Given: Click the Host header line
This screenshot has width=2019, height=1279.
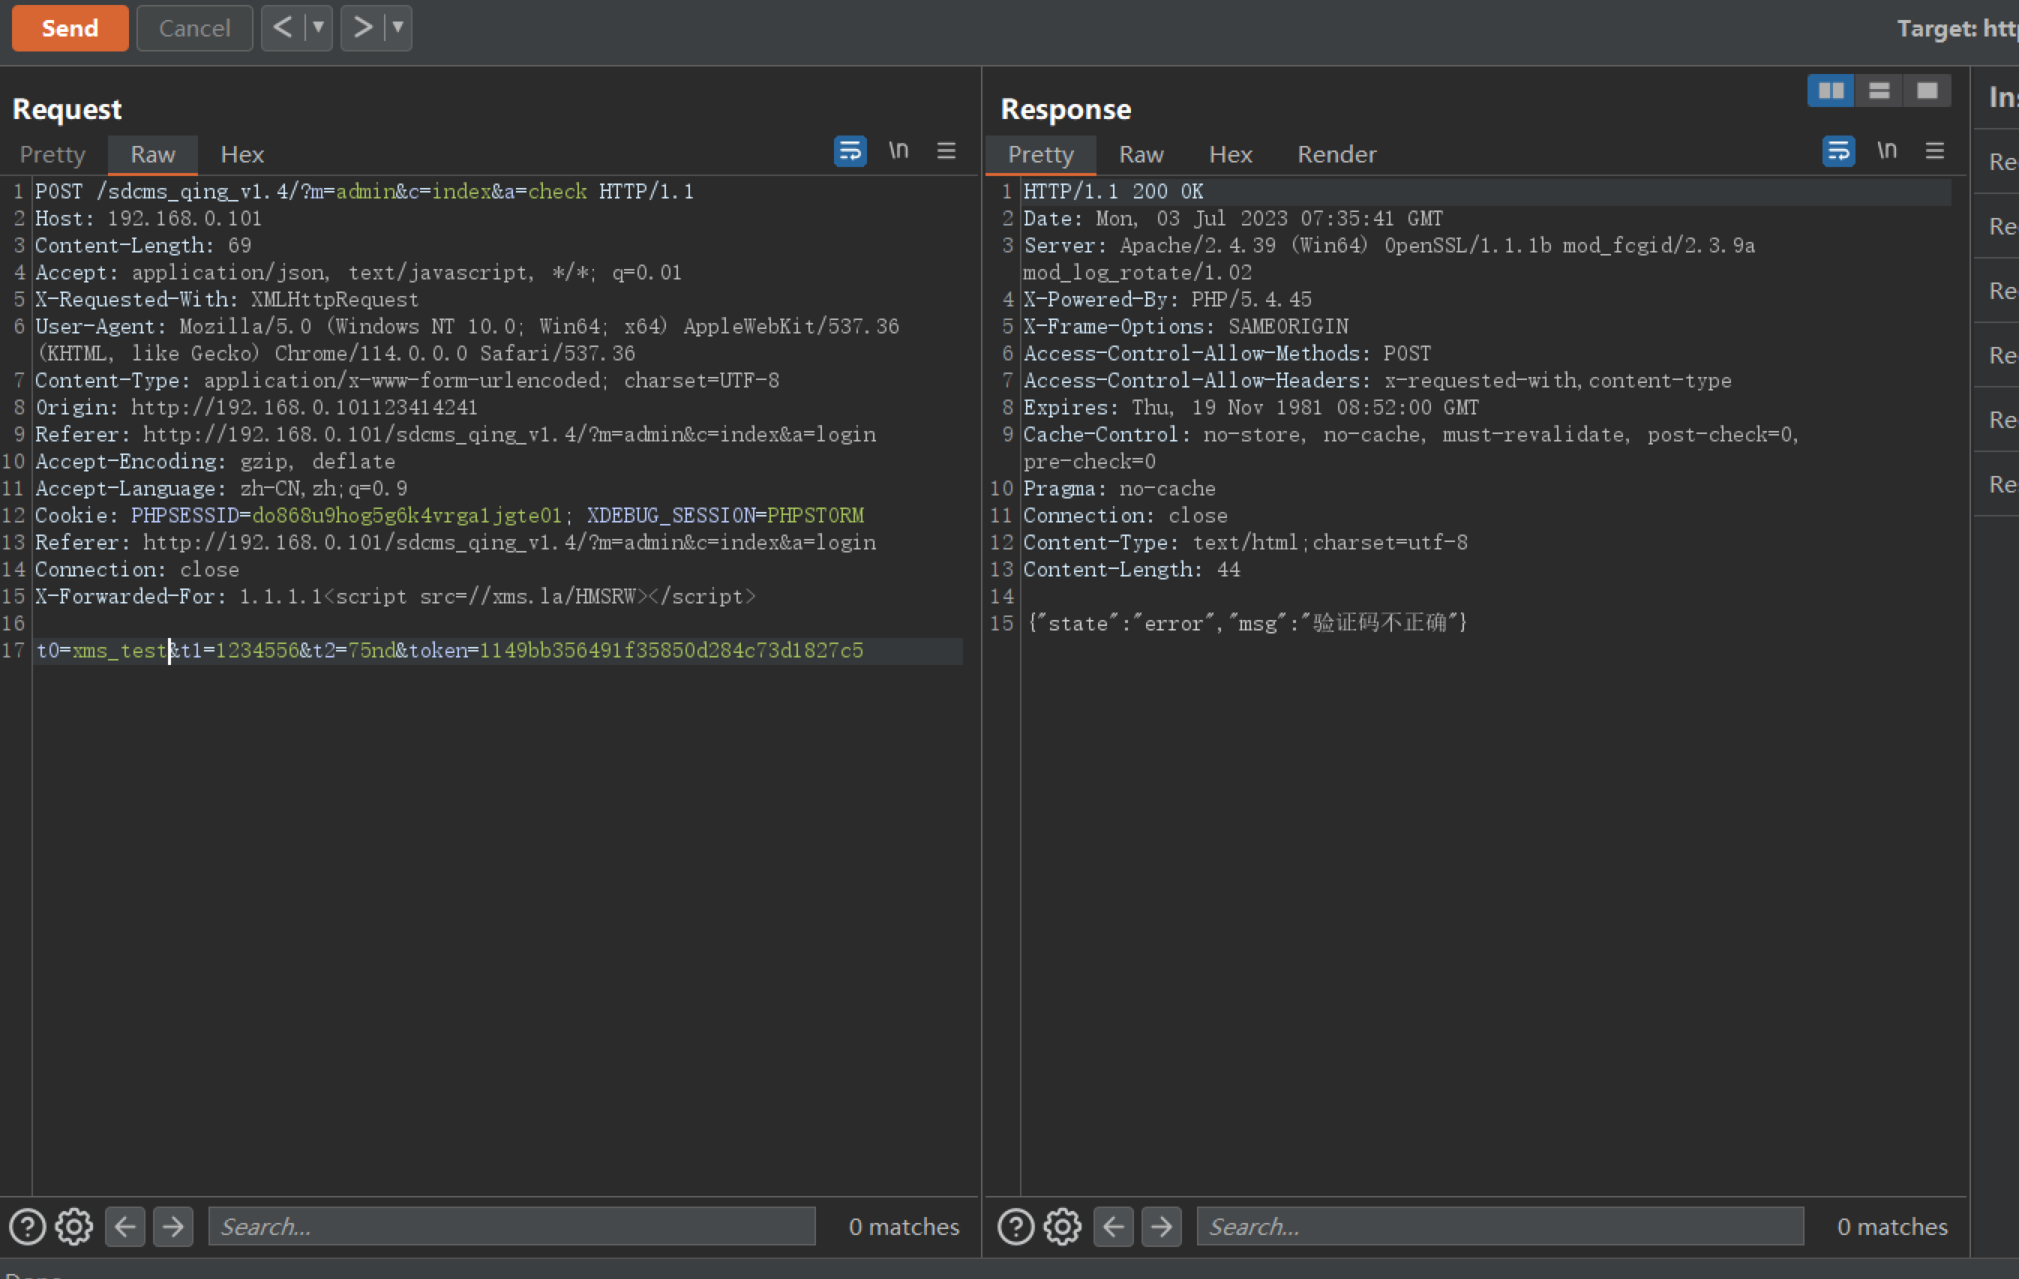Looking at the screenshot, I should (x=148, y=219).
